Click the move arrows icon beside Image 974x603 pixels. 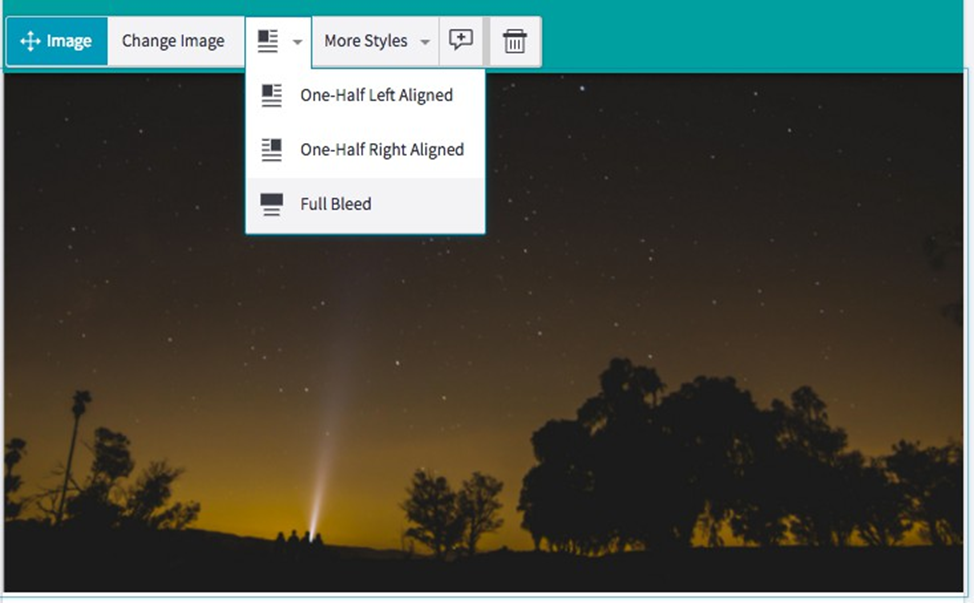tap(30, 42)
